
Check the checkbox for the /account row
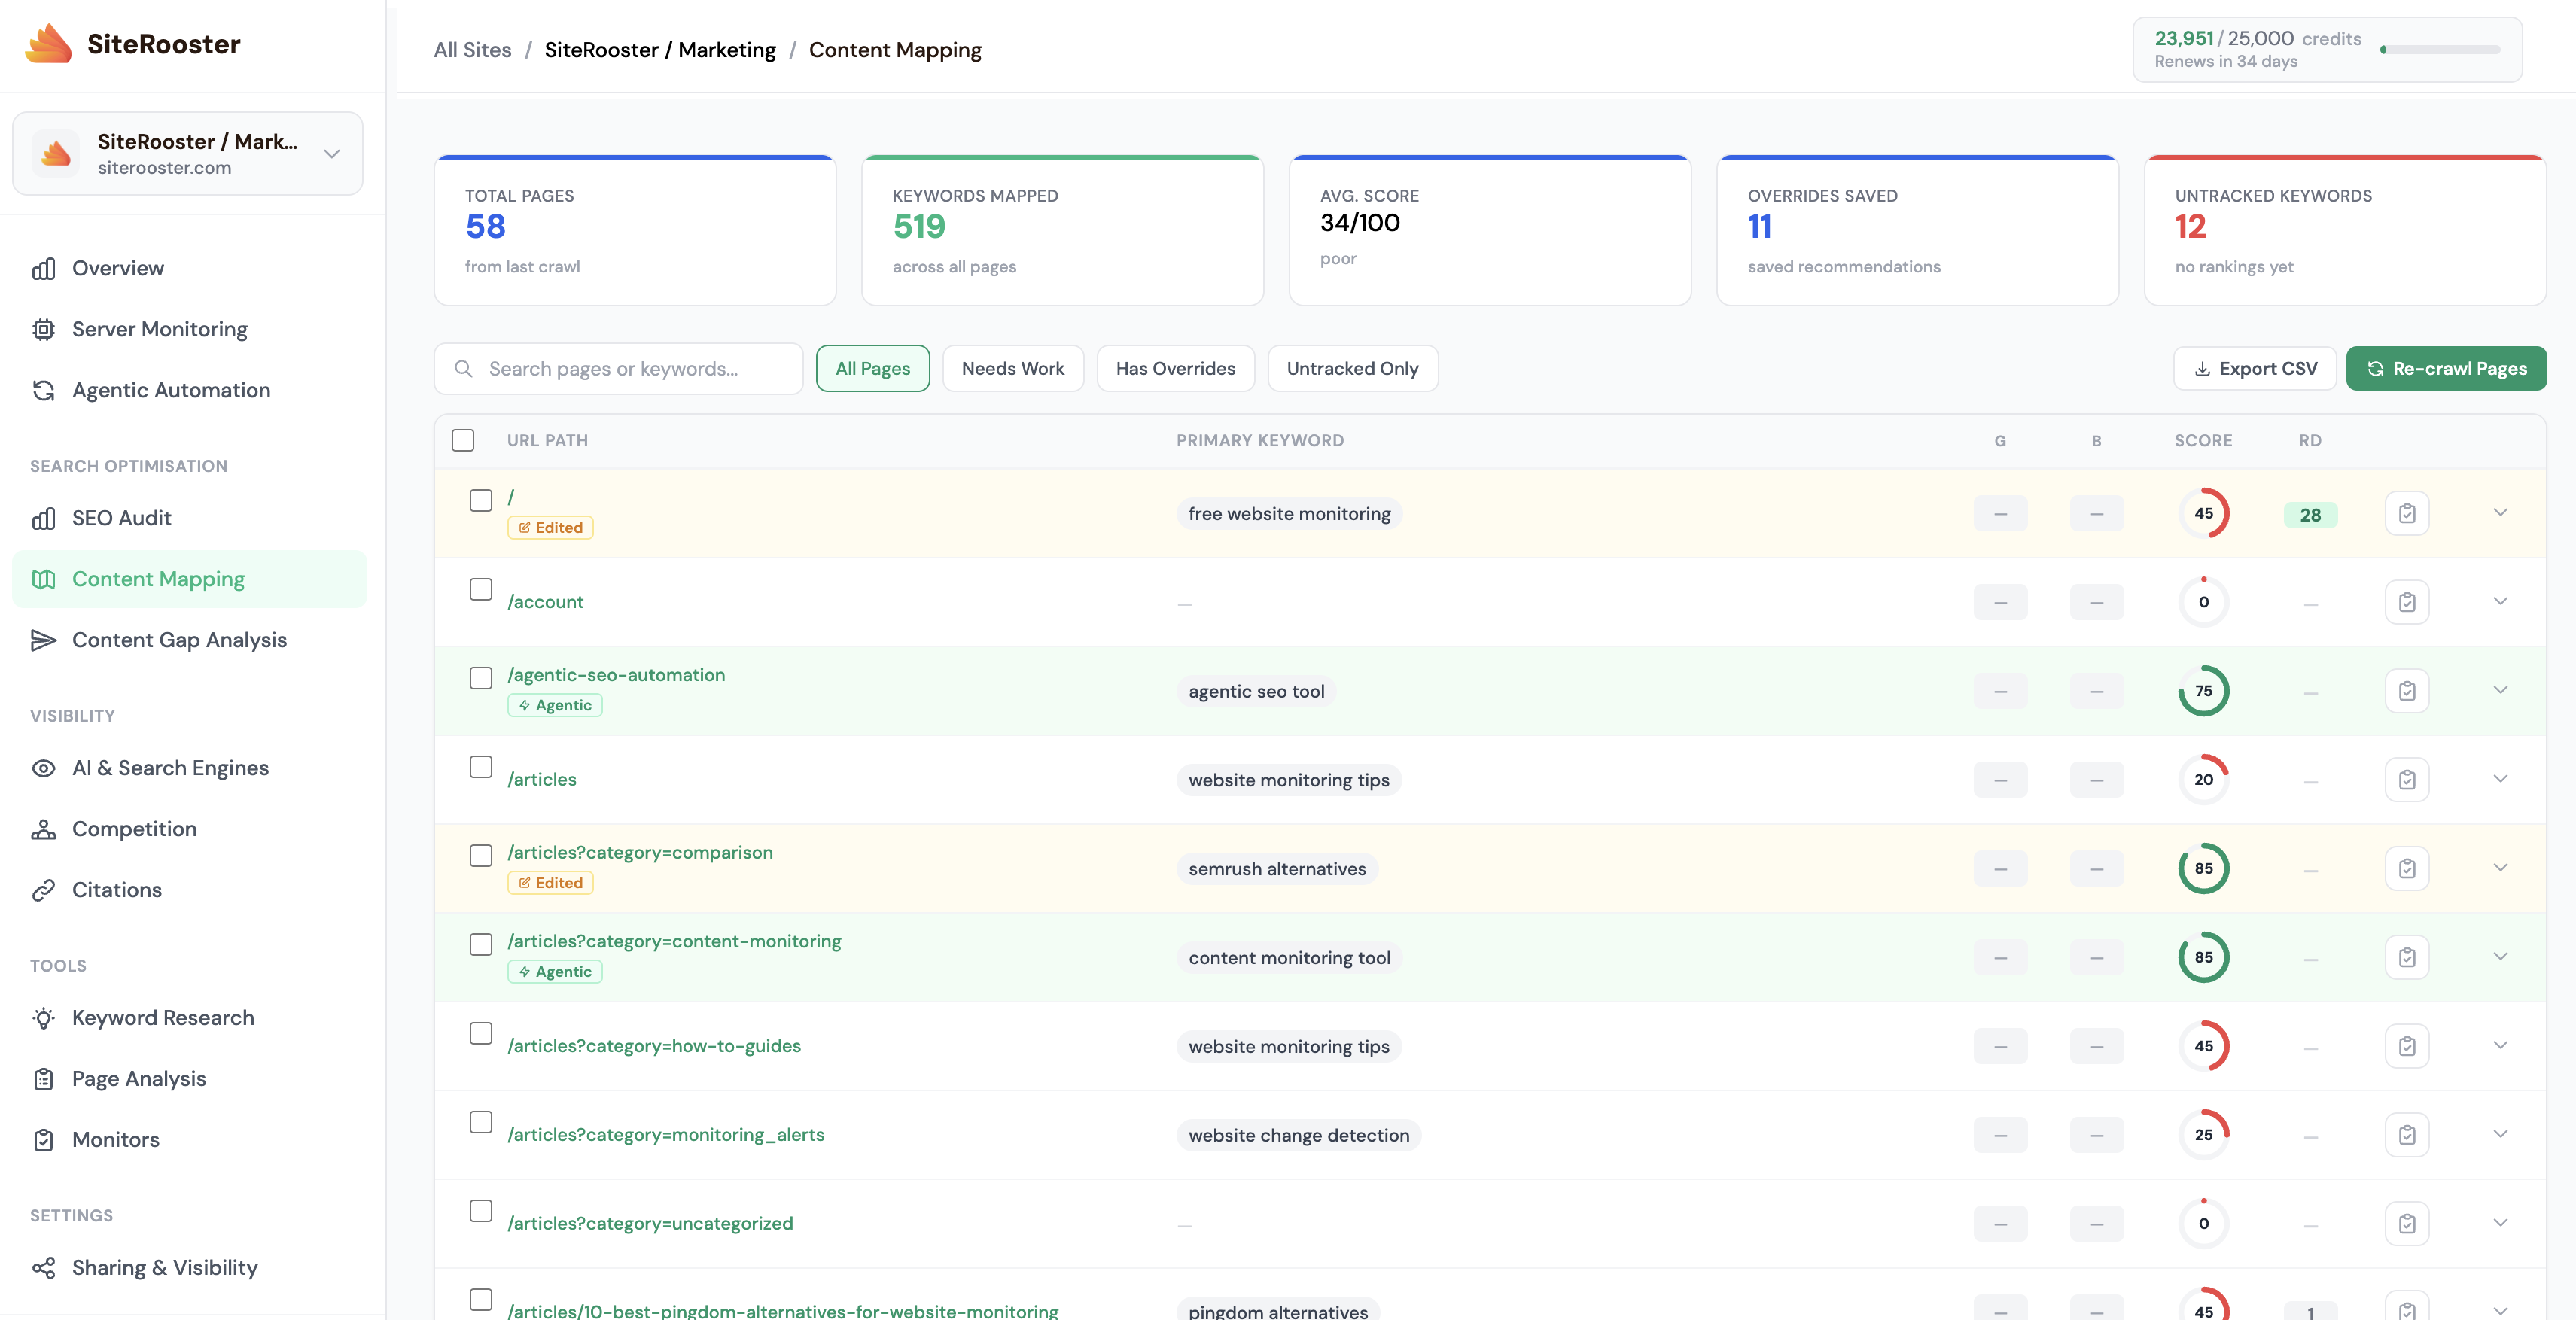[481, 590]
